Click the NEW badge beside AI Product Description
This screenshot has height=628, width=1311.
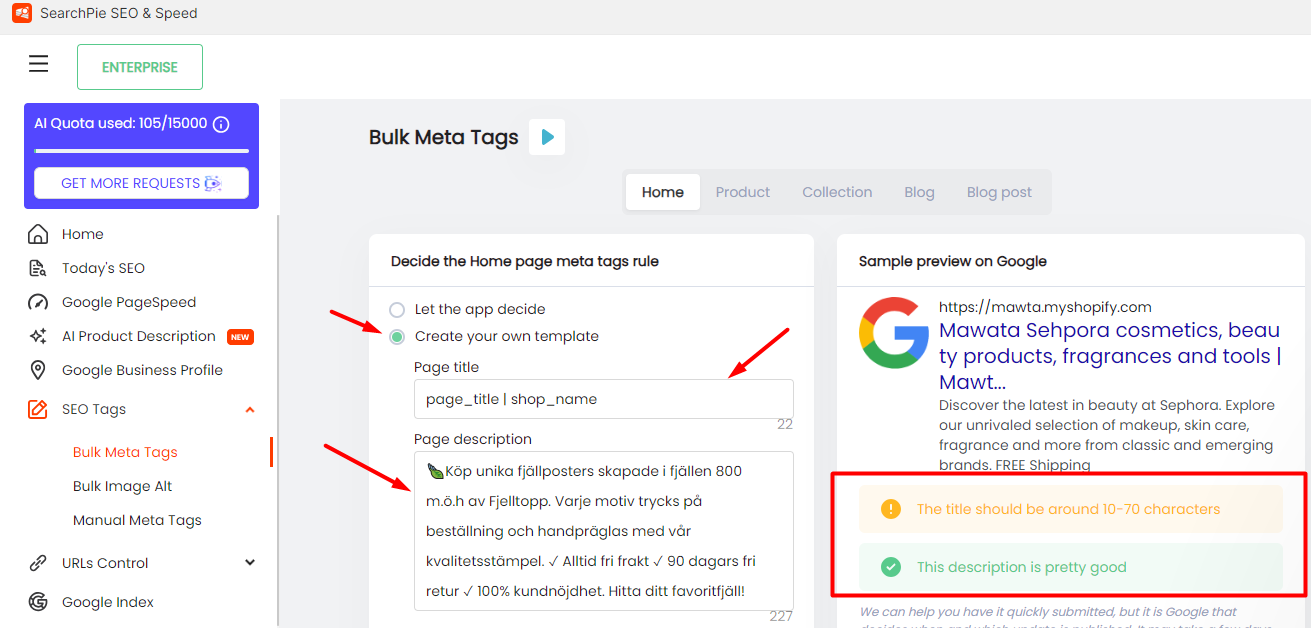click(x=240, y=337)
